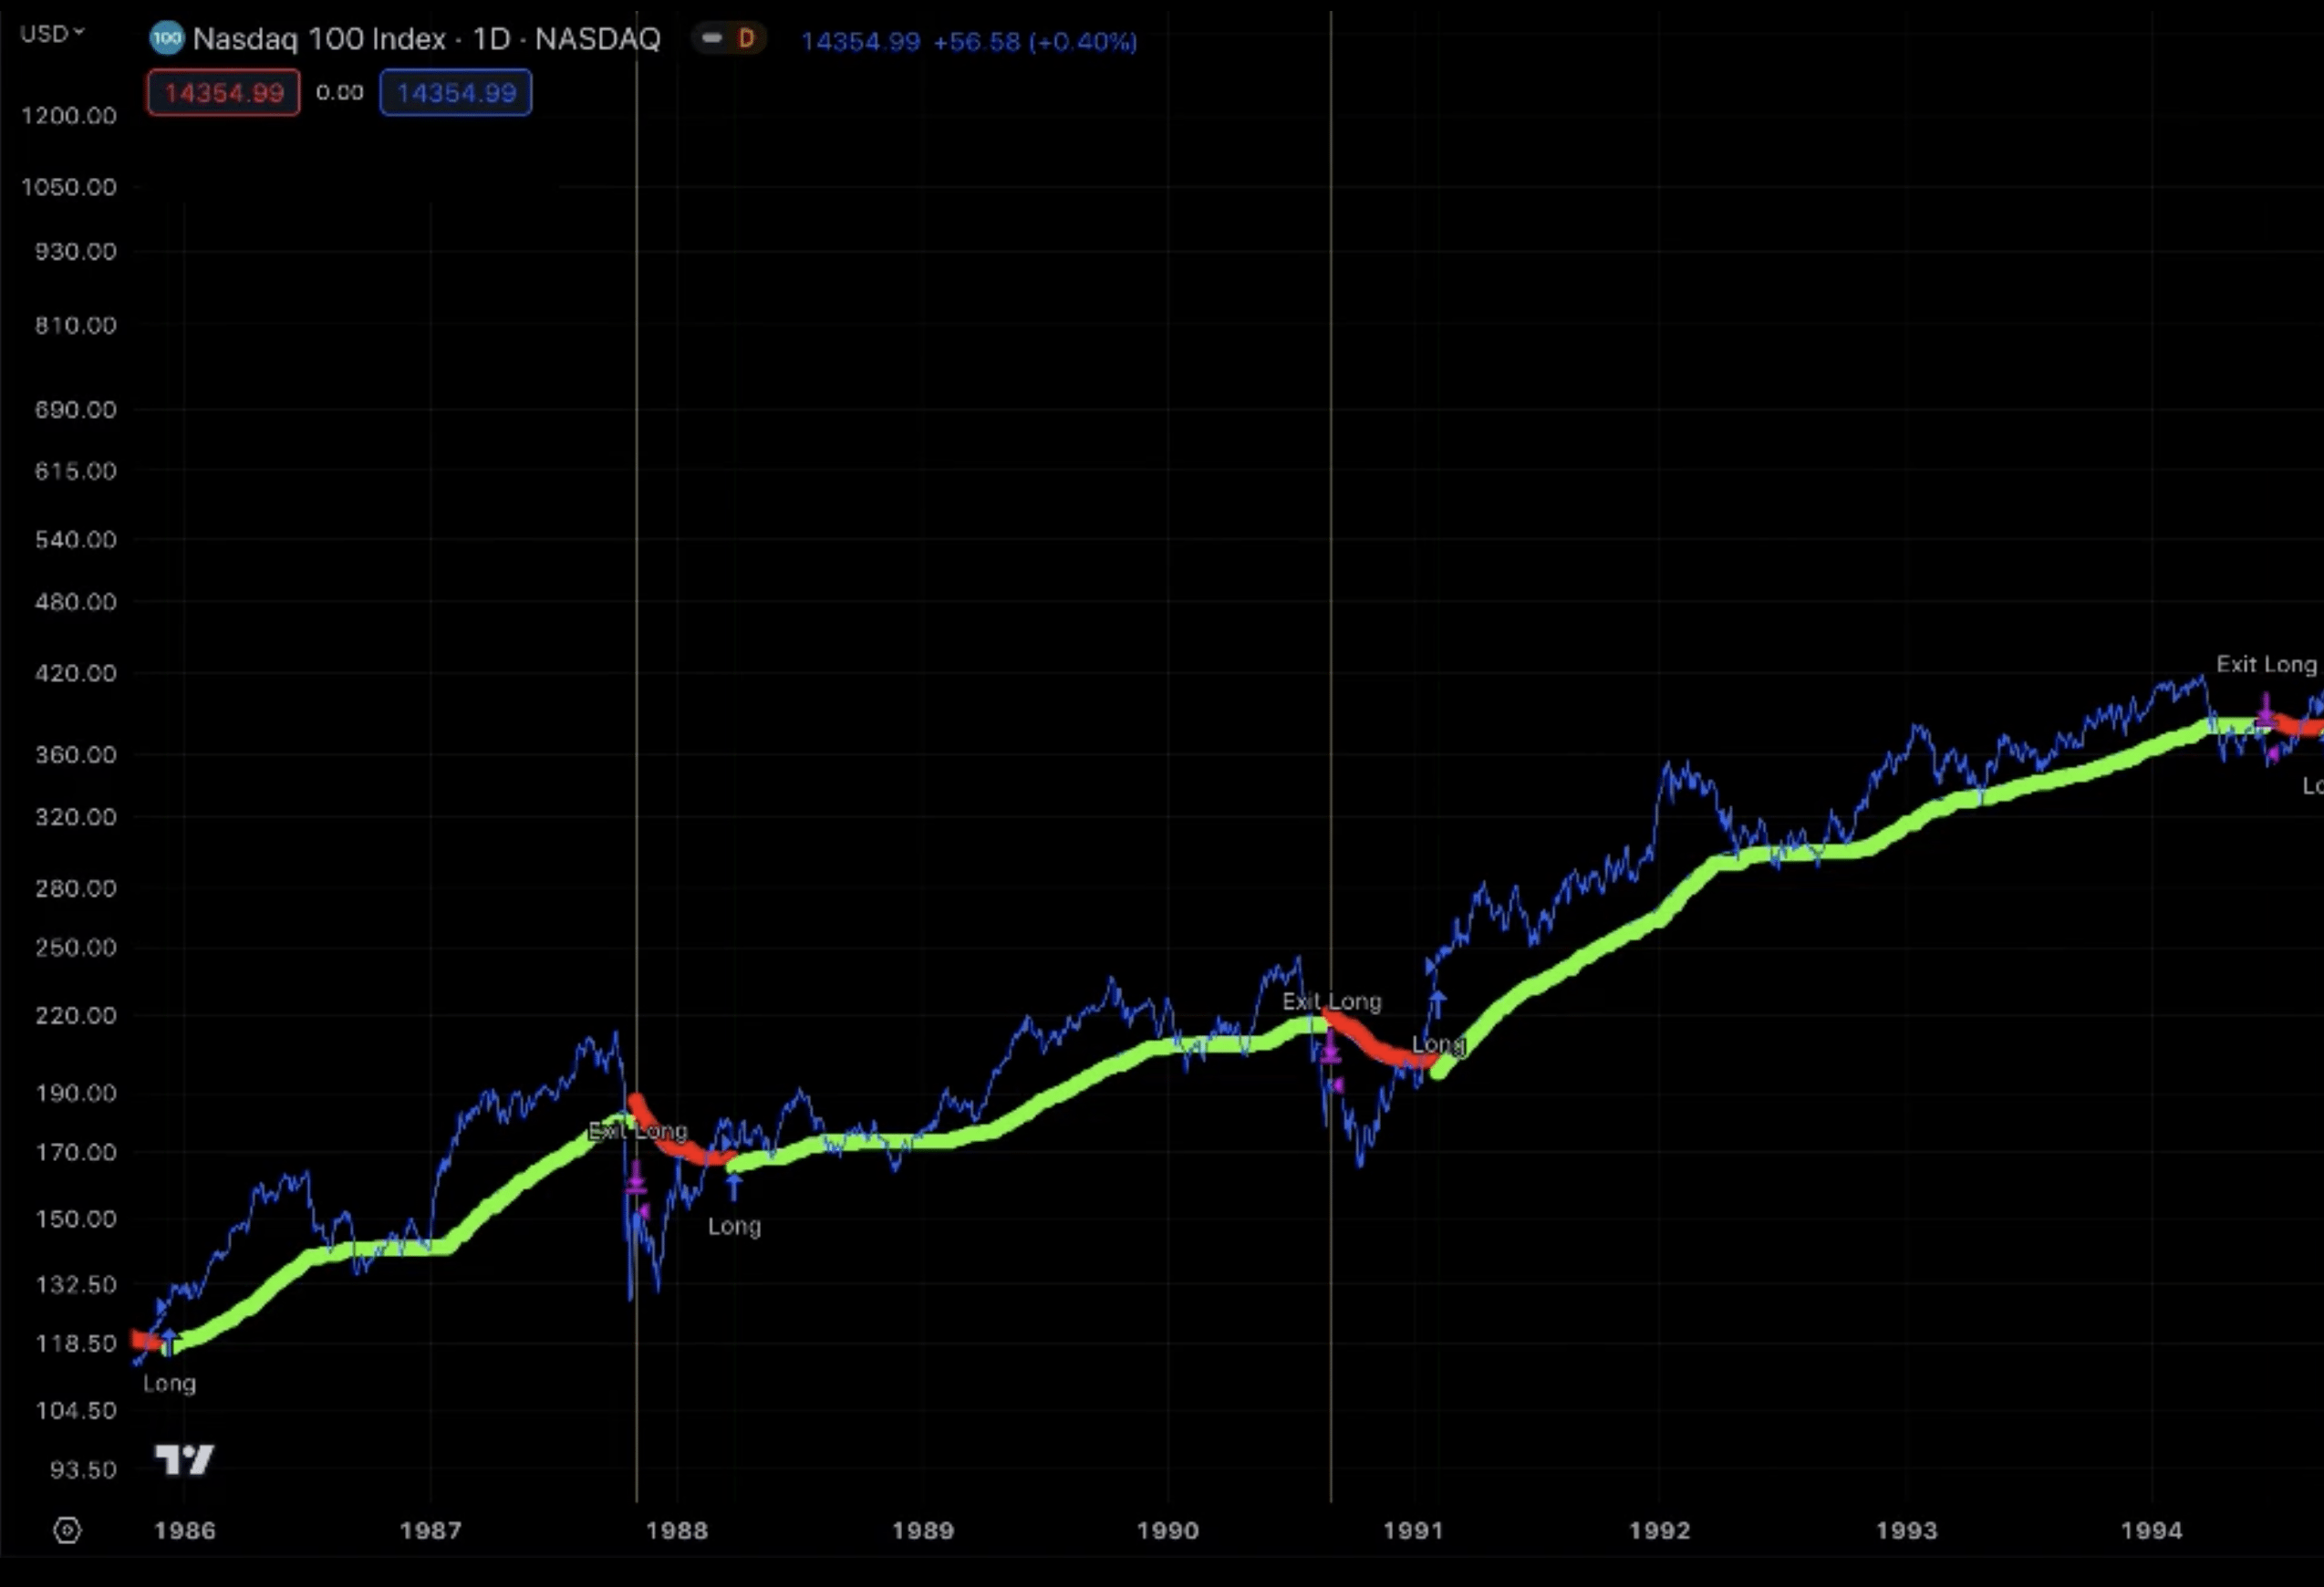This screenshot has width=2324, height=1587.
Task: Click the 132.50 price axis label
Action: pyautogui.click(x=76, y=1284)
